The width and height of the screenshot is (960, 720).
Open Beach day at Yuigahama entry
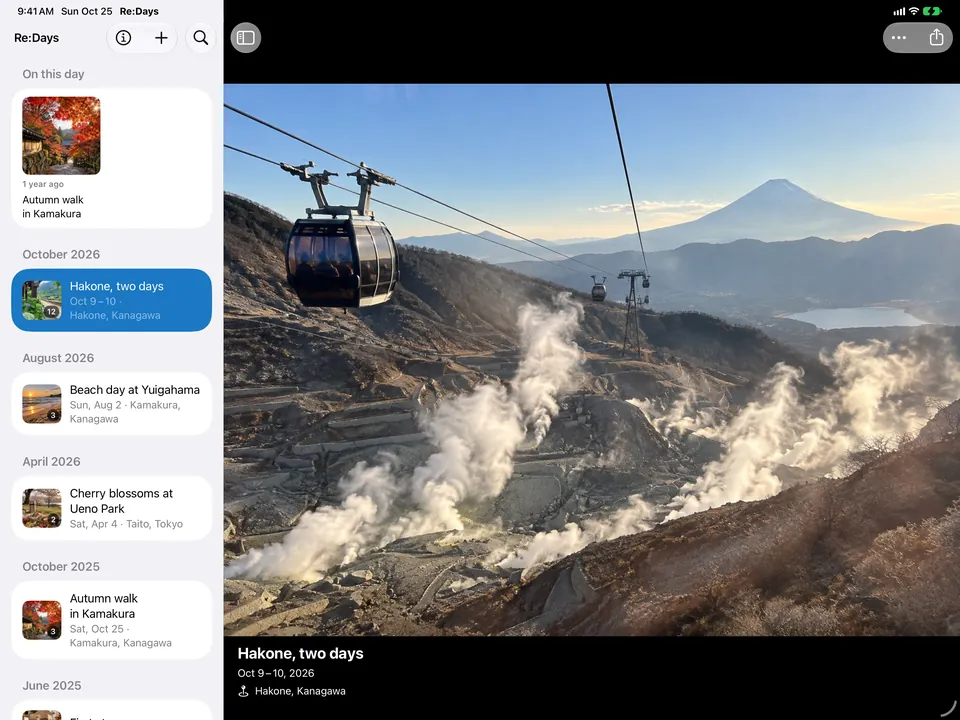pos(111,403)
